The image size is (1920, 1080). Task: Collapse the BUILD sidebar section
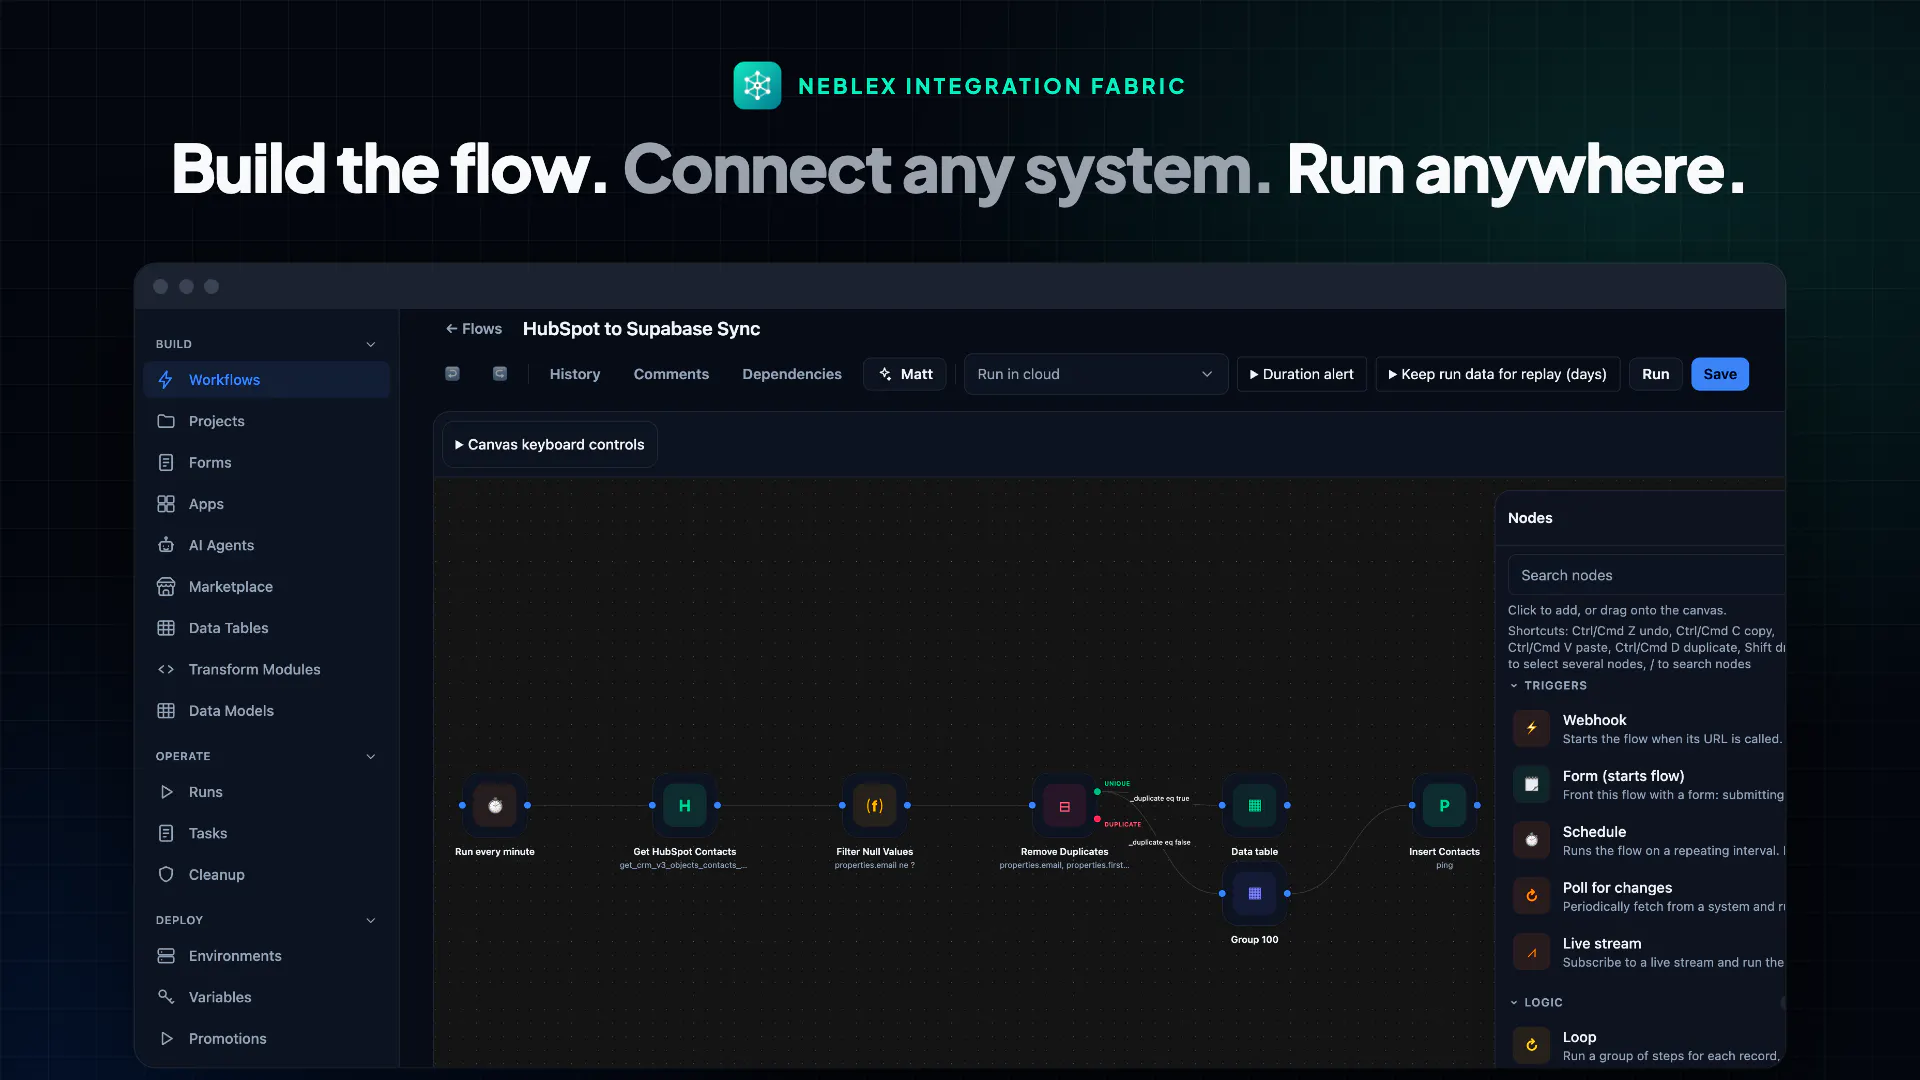[371, 344]
